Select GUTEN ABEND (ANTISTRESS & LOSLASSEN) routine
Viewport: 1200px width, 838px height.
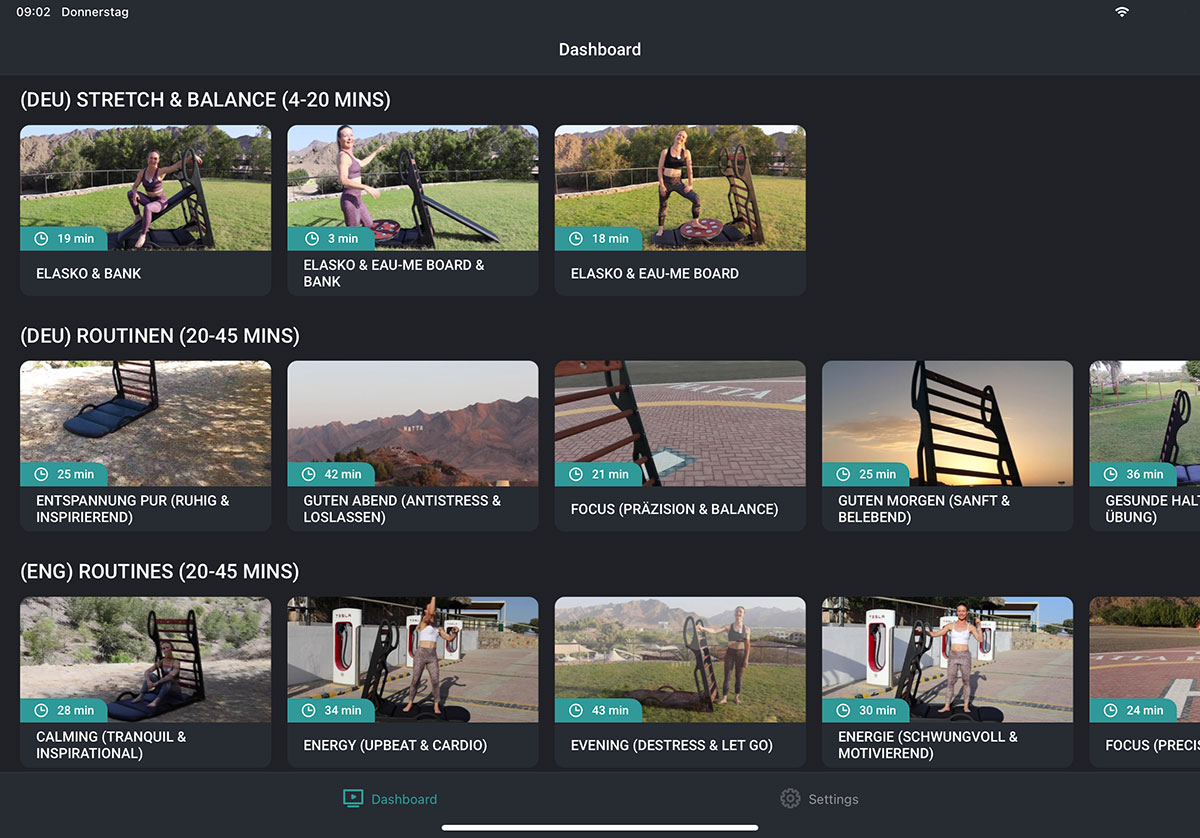413,446
